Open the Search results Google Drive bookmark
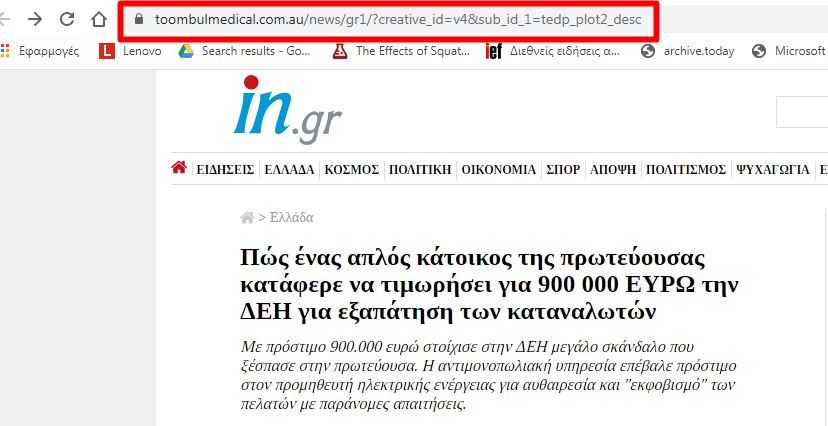The image size is (828, 426). (245, 51)
